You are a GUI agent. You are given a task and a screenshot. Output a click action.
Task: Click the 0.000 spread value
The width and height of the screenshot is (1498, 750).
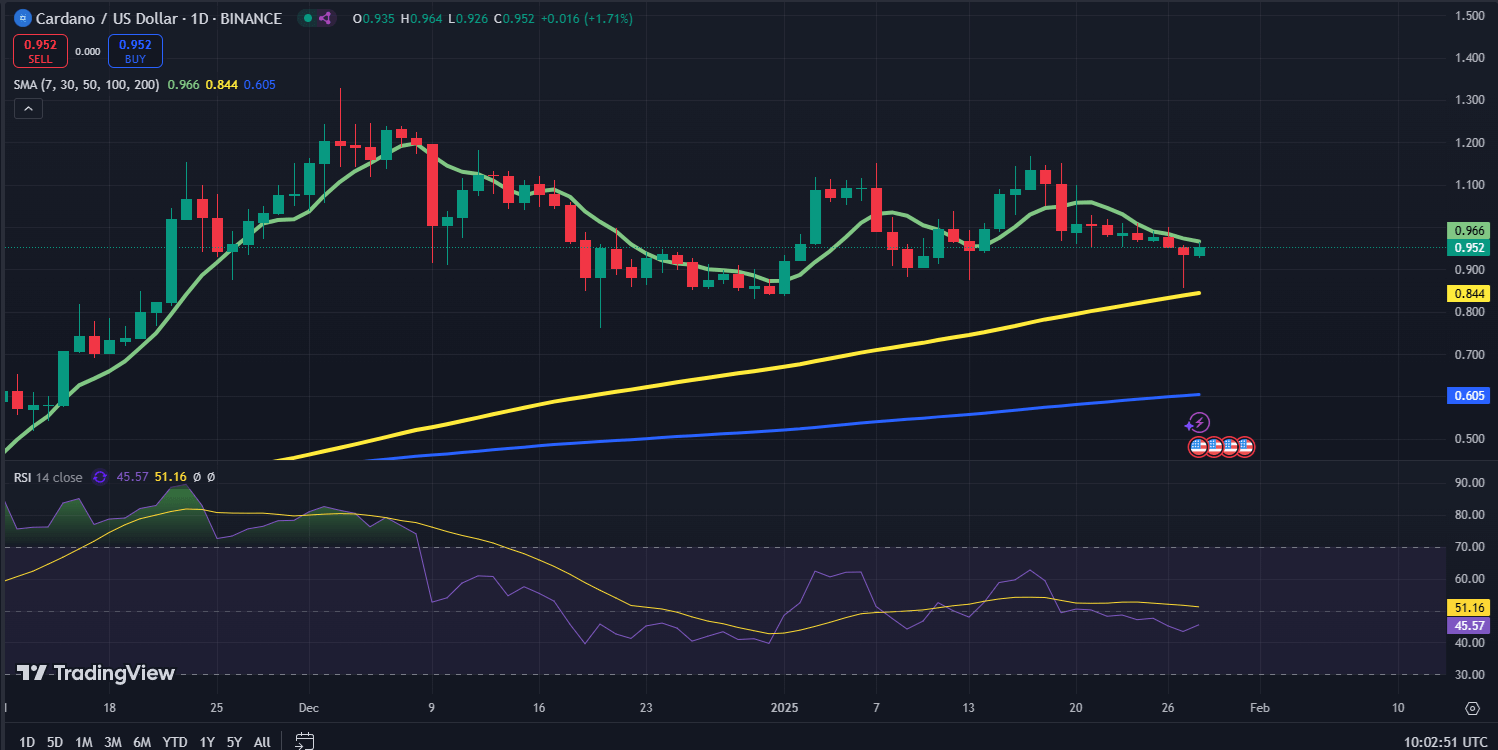coord(88,52)
